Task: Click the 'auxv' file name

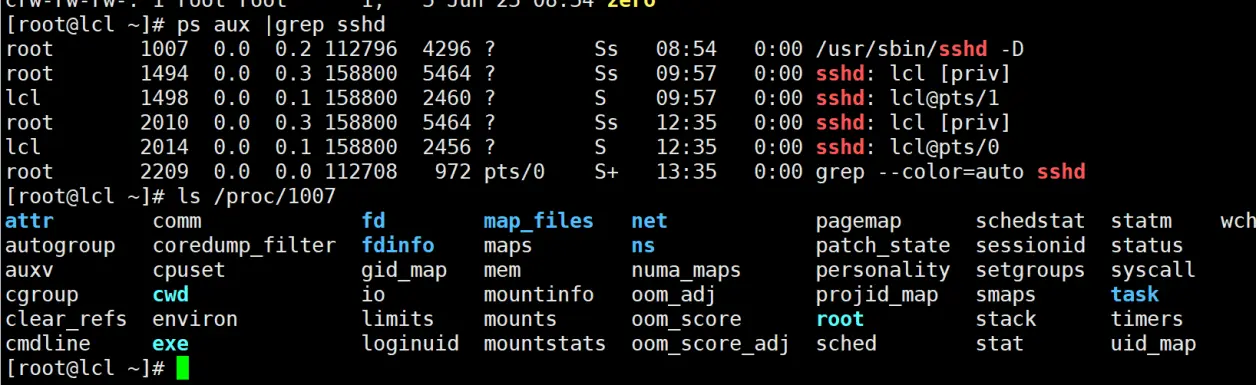Action: point(29,270)
